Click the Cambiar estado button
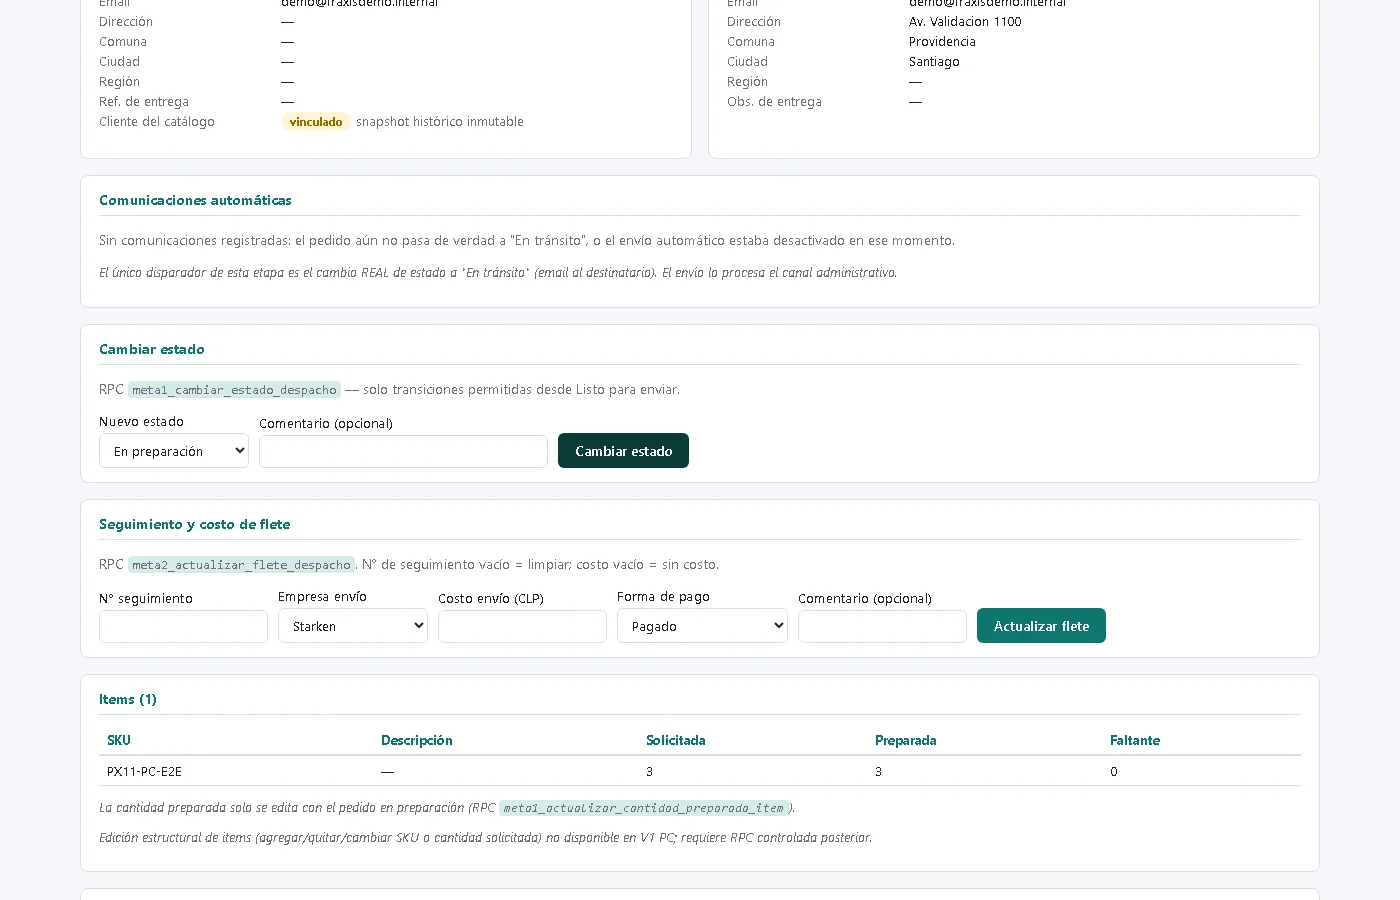 click(x=623, y=451)
